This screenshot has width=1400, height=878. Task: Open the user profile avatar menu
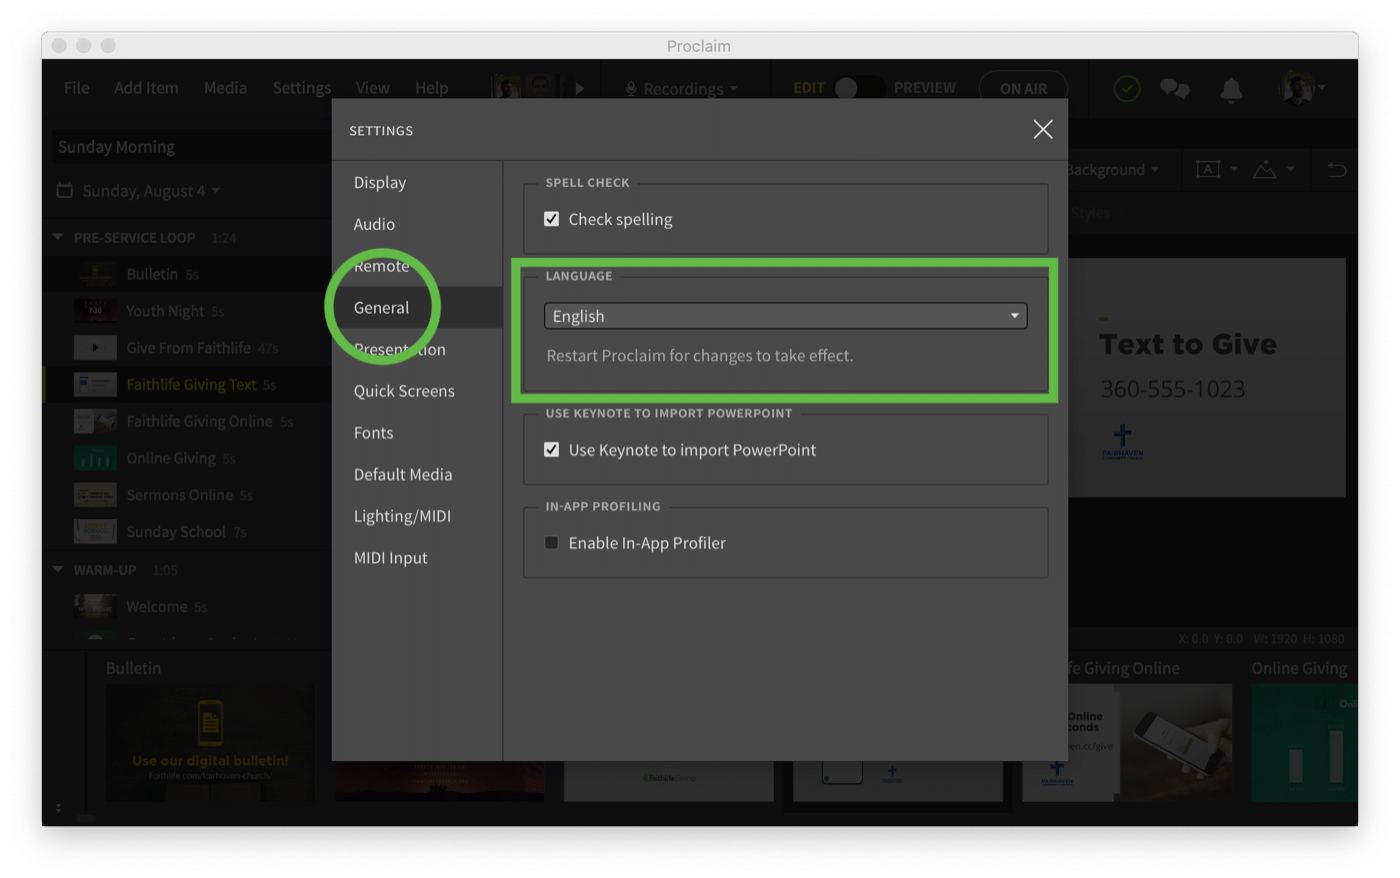point(1302,88)
